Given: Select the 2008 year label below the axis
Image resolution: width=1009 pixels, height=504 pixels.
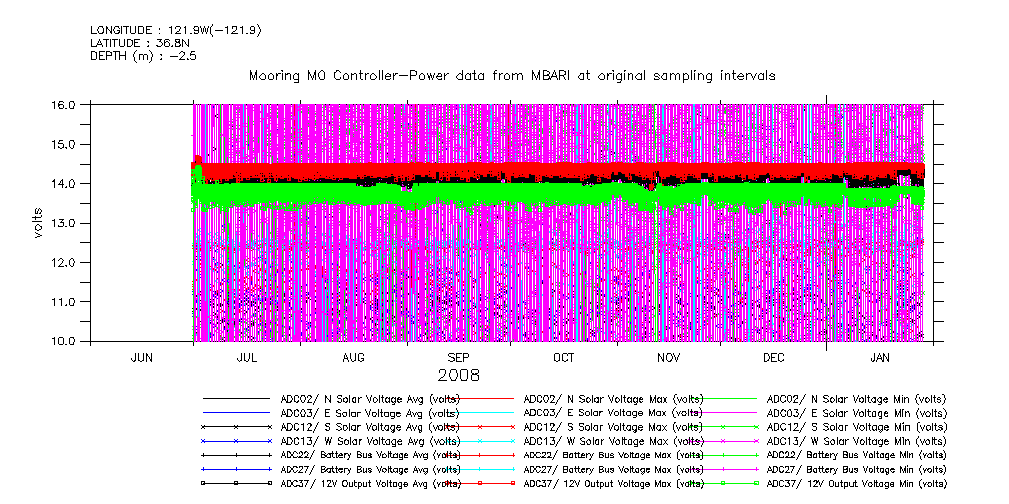Looking at the screenshot, I should click(458, 375).
